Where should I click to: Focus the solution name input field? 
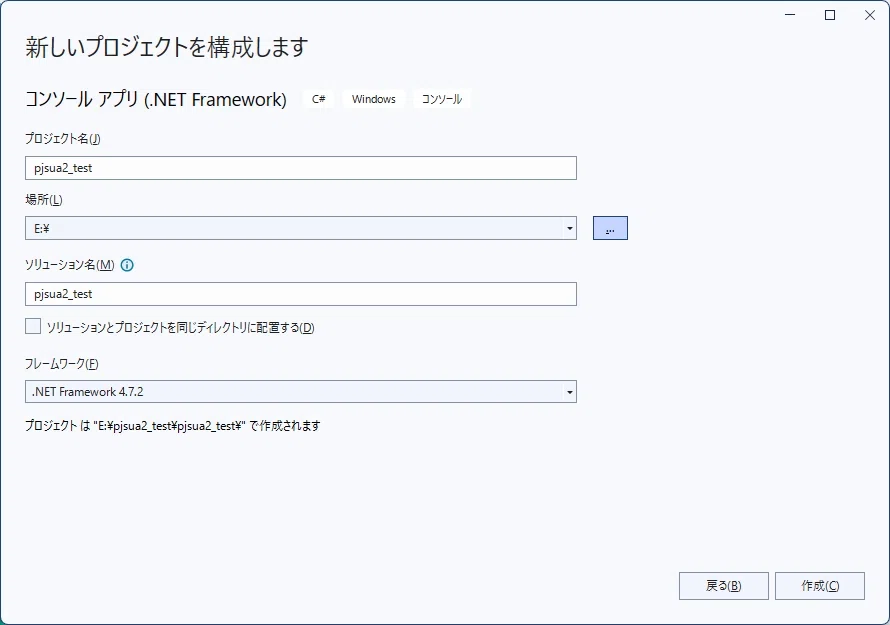pos(301,294)
